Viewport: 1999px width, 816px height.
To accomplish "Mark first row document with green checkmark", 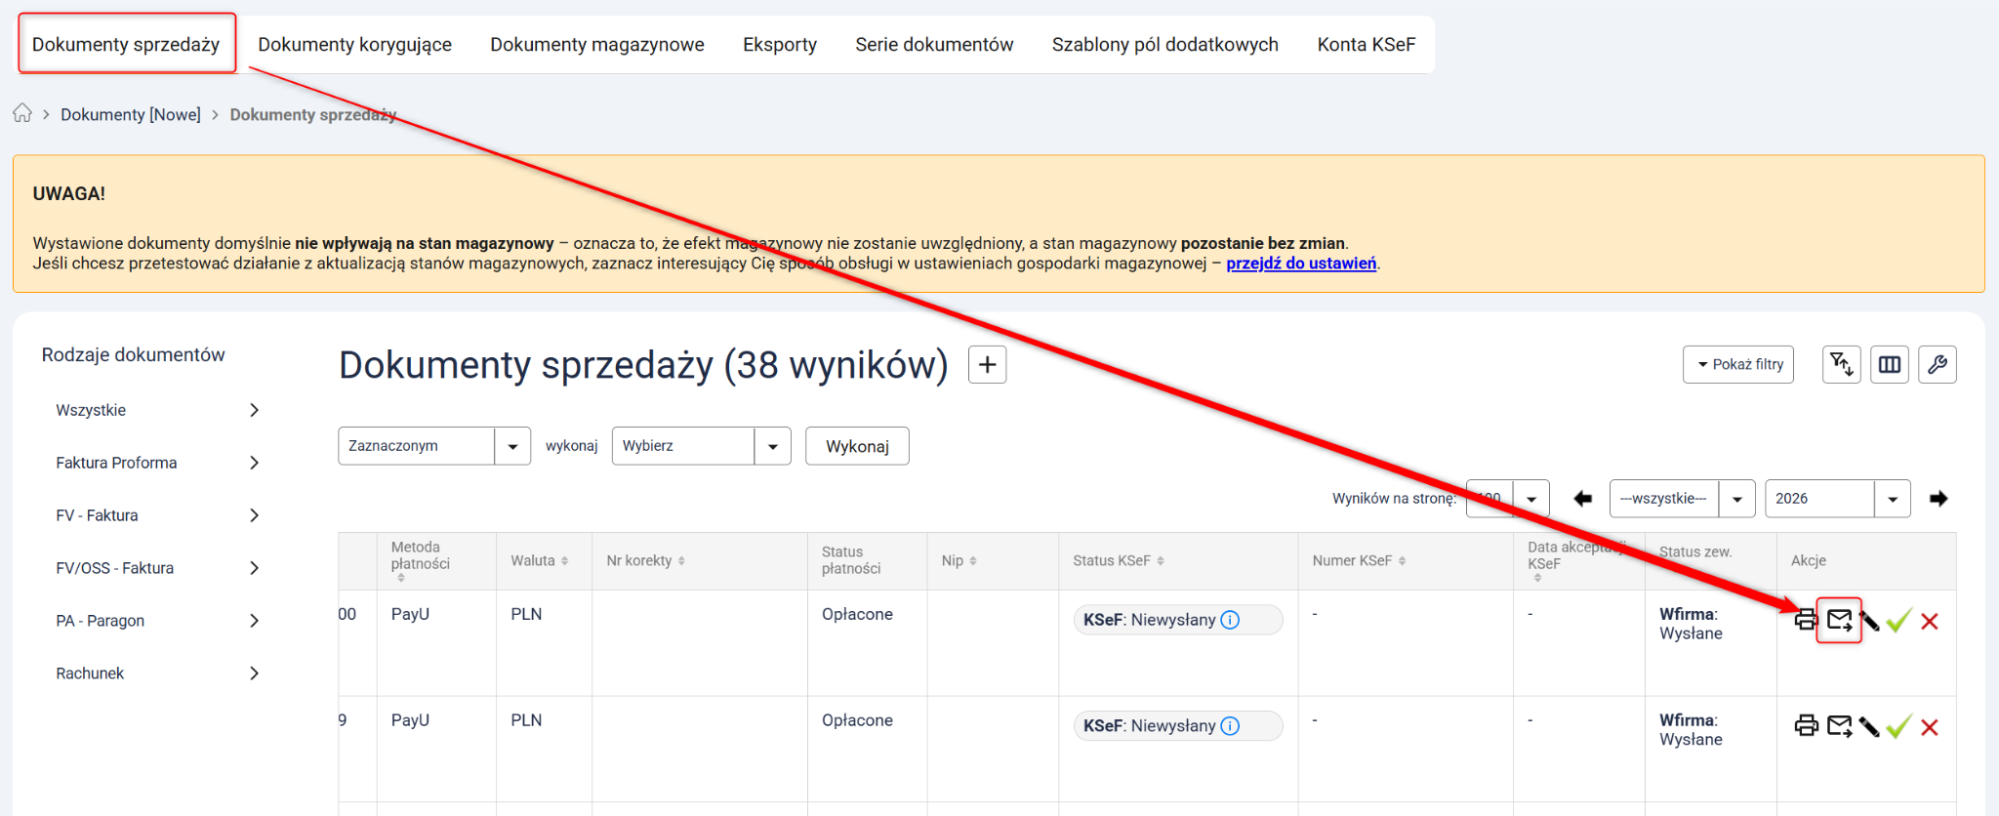I will click(1899, 620).
